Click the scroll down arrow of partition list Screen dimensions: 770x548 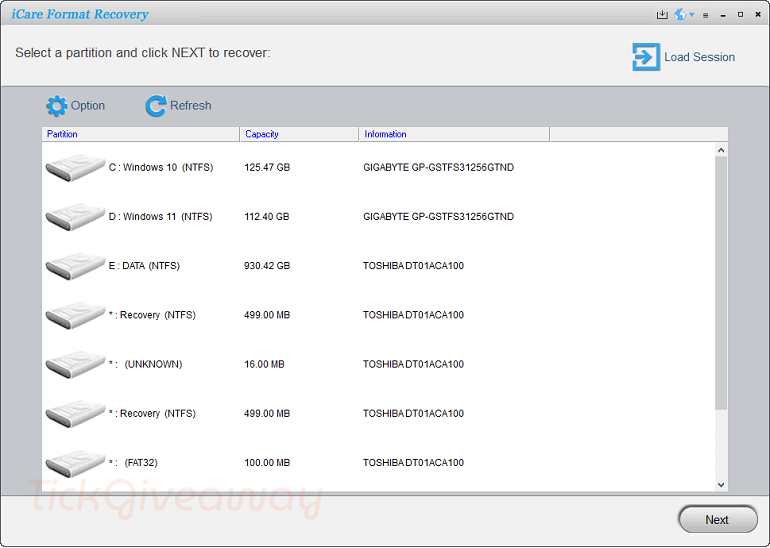(721, 485)
